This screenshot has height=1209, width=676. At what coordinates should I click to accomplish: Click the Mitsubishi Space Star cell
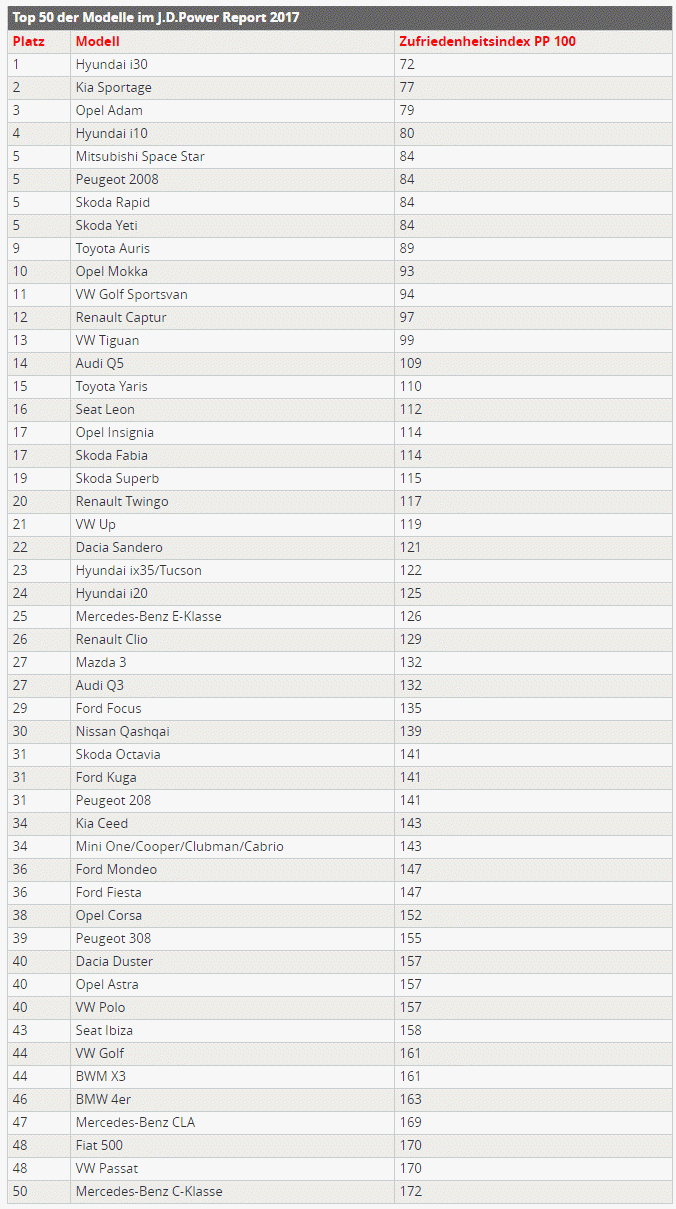pos(140,156)
